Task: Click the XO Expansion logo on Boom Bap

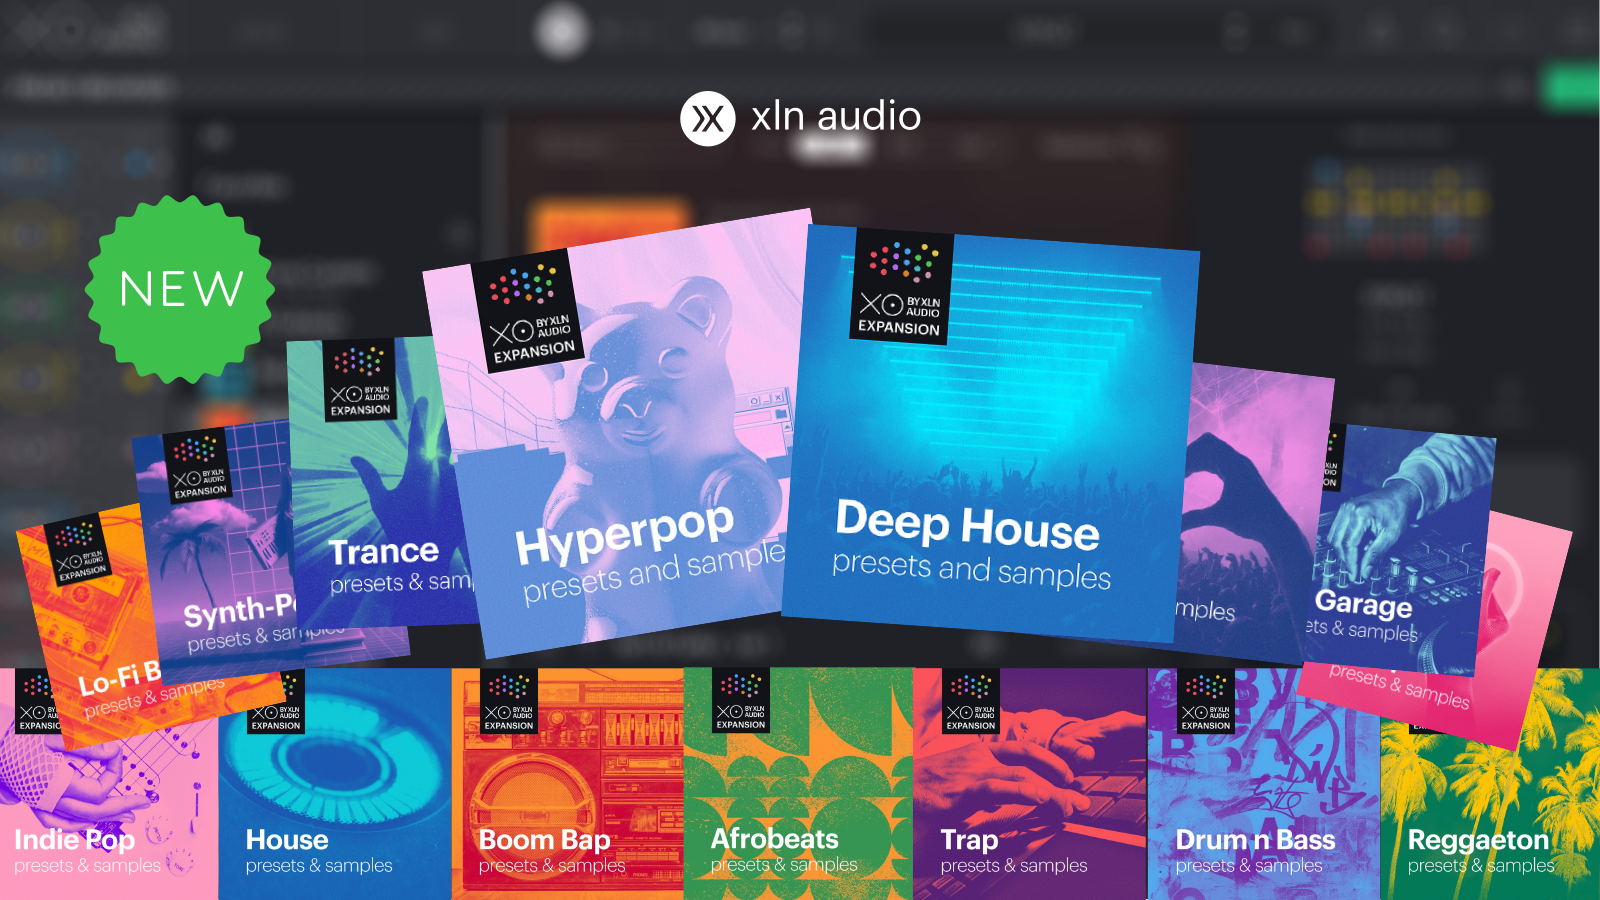Action: pos(509,702)
